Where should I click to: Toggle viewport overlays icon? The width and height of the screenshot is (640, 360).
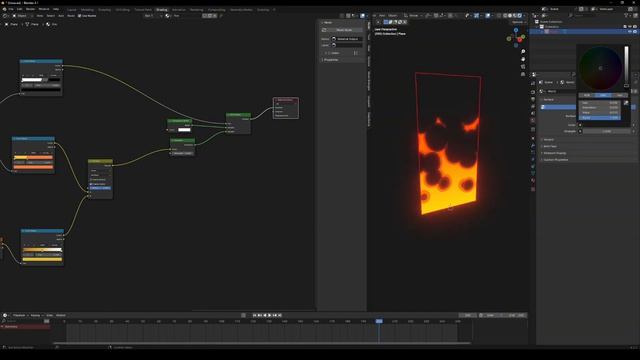[487, 16]
